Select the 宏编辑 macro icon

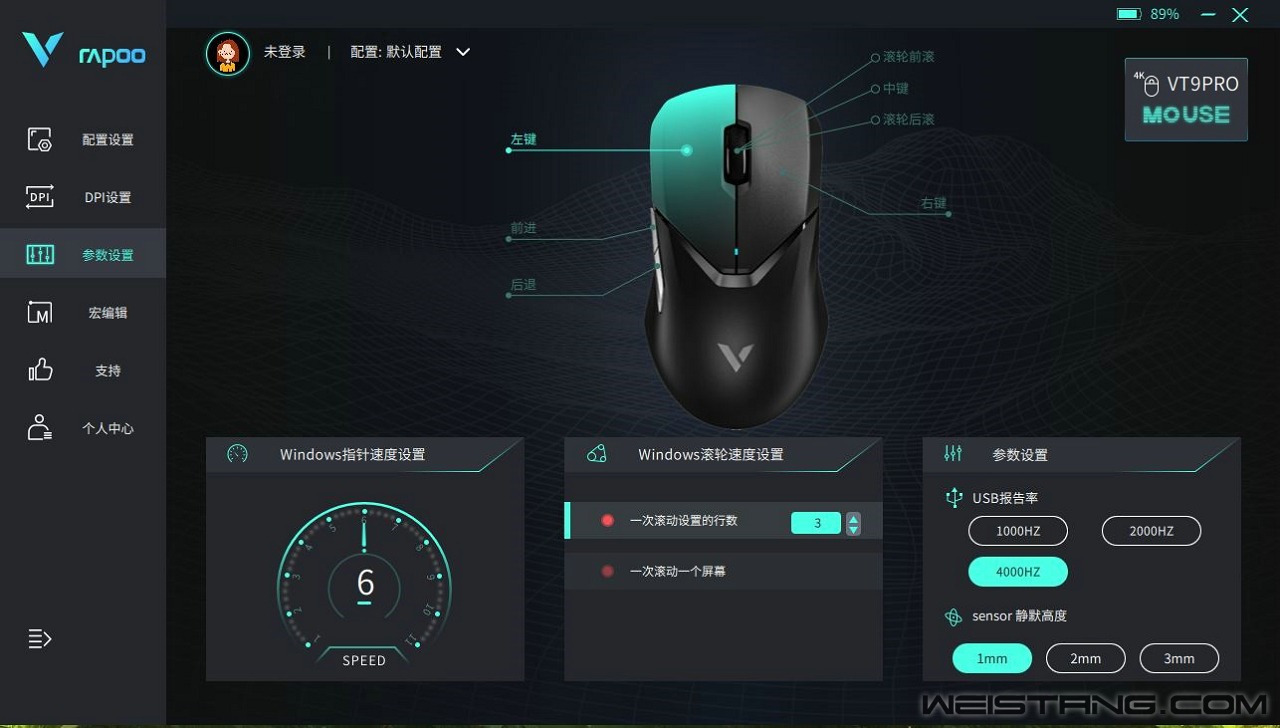(40, 312)
